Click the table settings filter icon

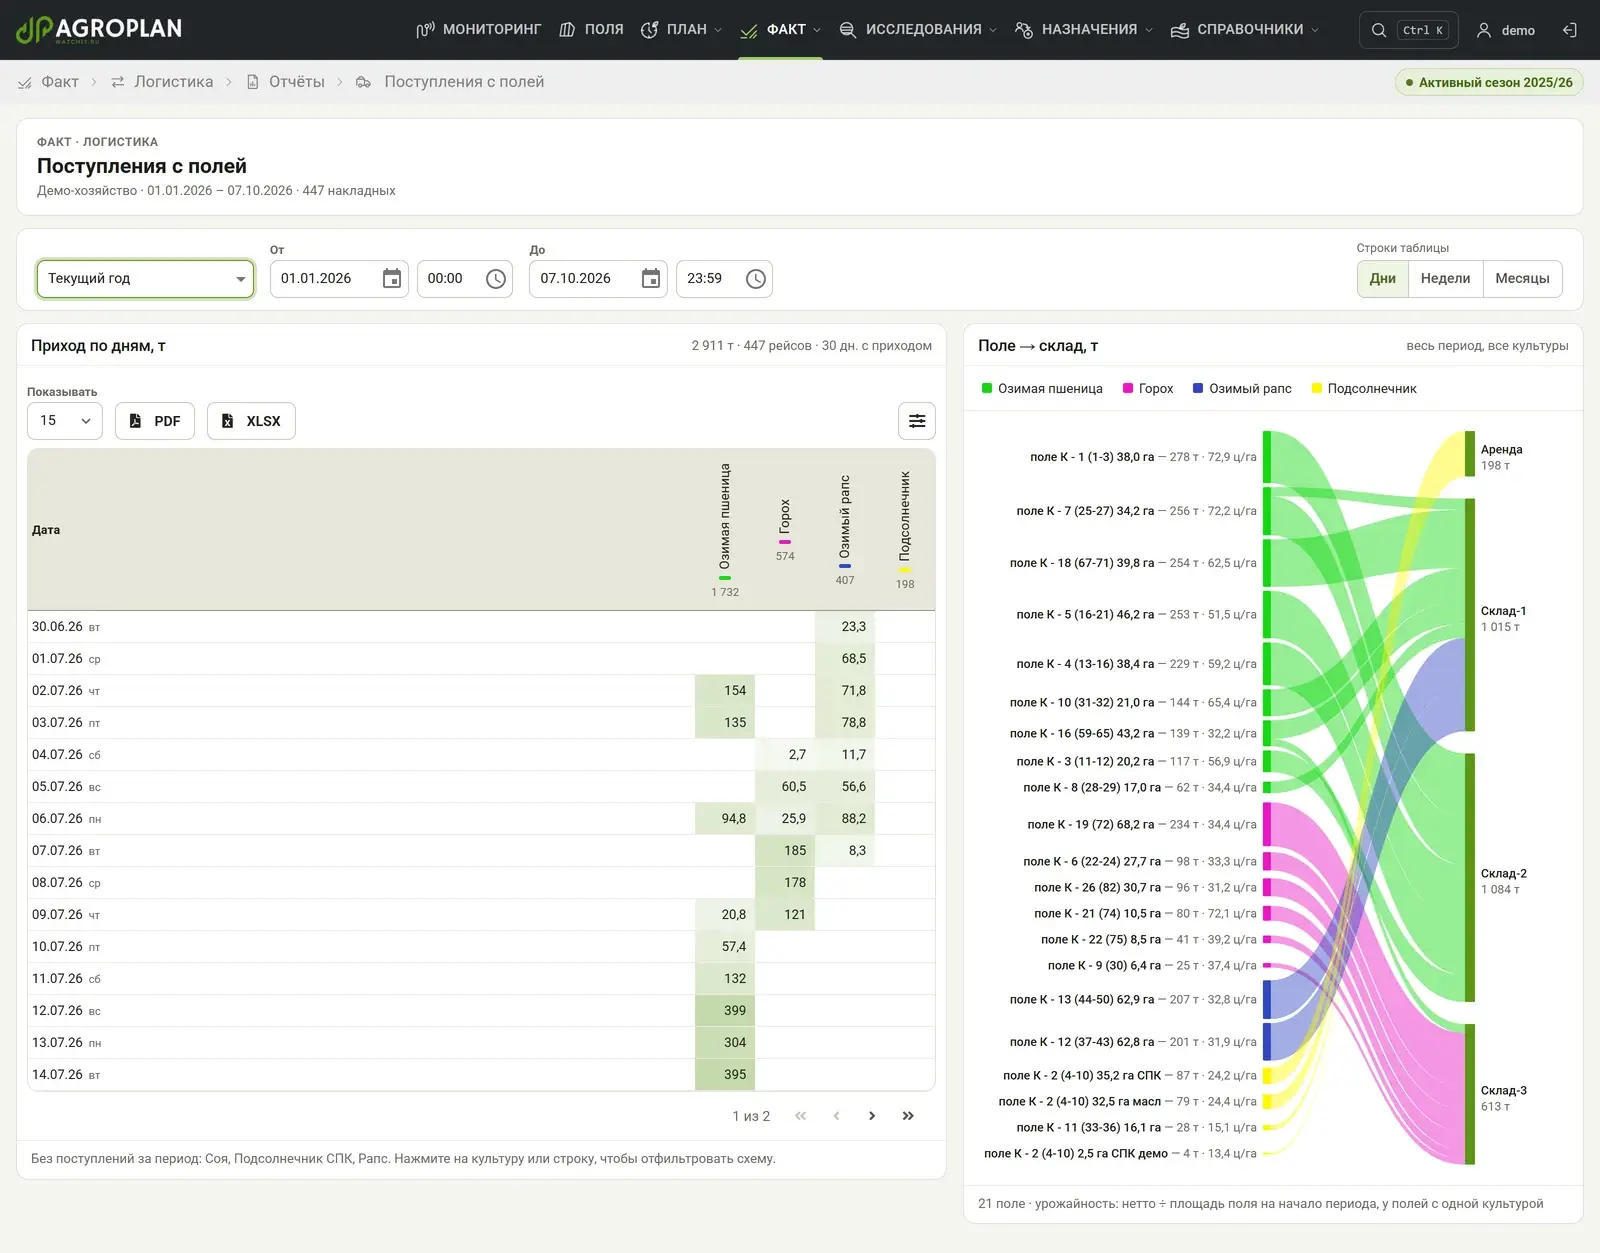[917, 421]
